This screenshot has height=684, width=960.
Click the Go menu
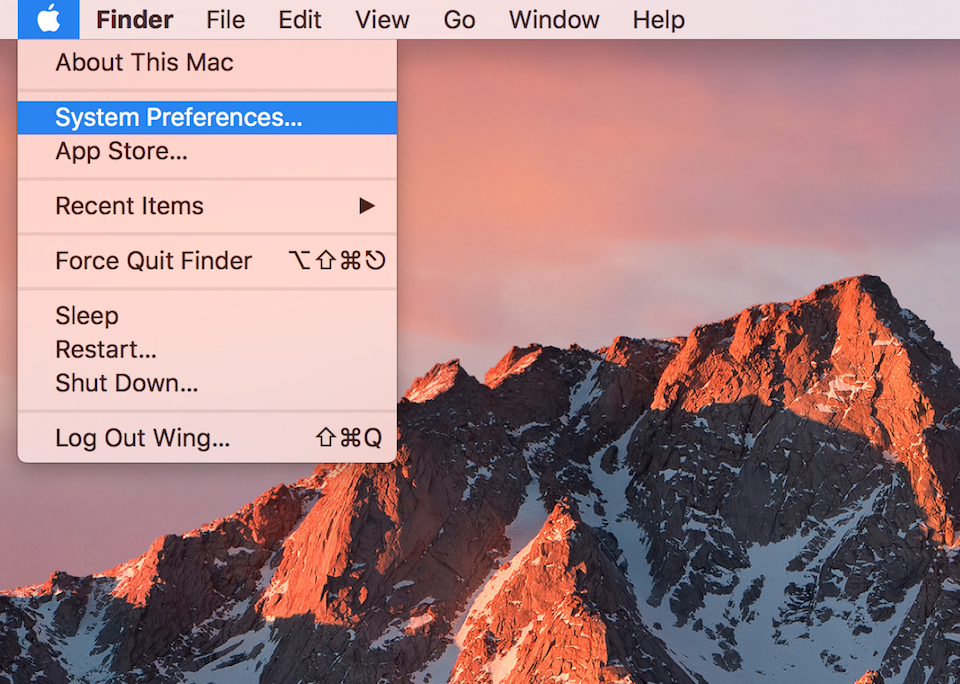pos(459,19)
